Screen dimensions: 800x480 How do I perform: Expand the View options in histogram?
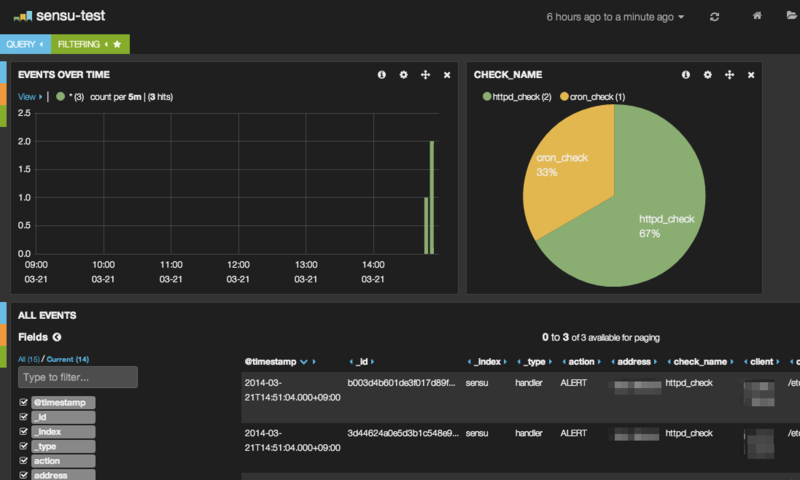[x=30, y=96]
